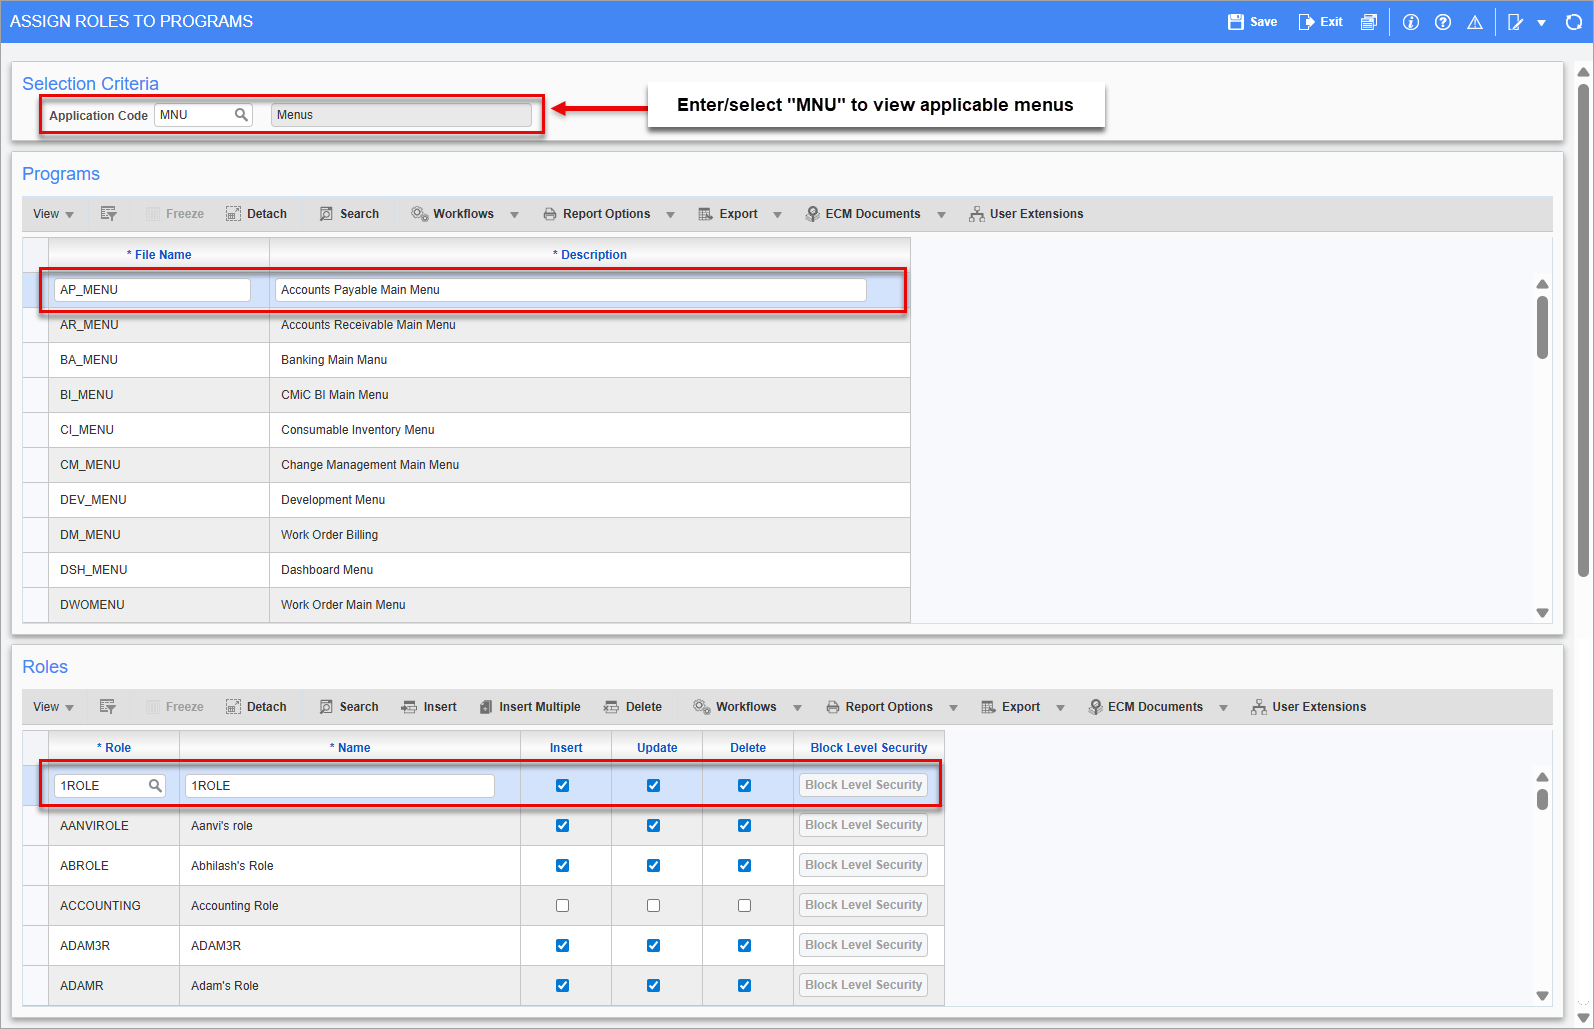Viewport: 1594px width, 1029px height.
Task: Uncheck Update for ABROLE
Action: pyautogui.click(x=653, y=866)
